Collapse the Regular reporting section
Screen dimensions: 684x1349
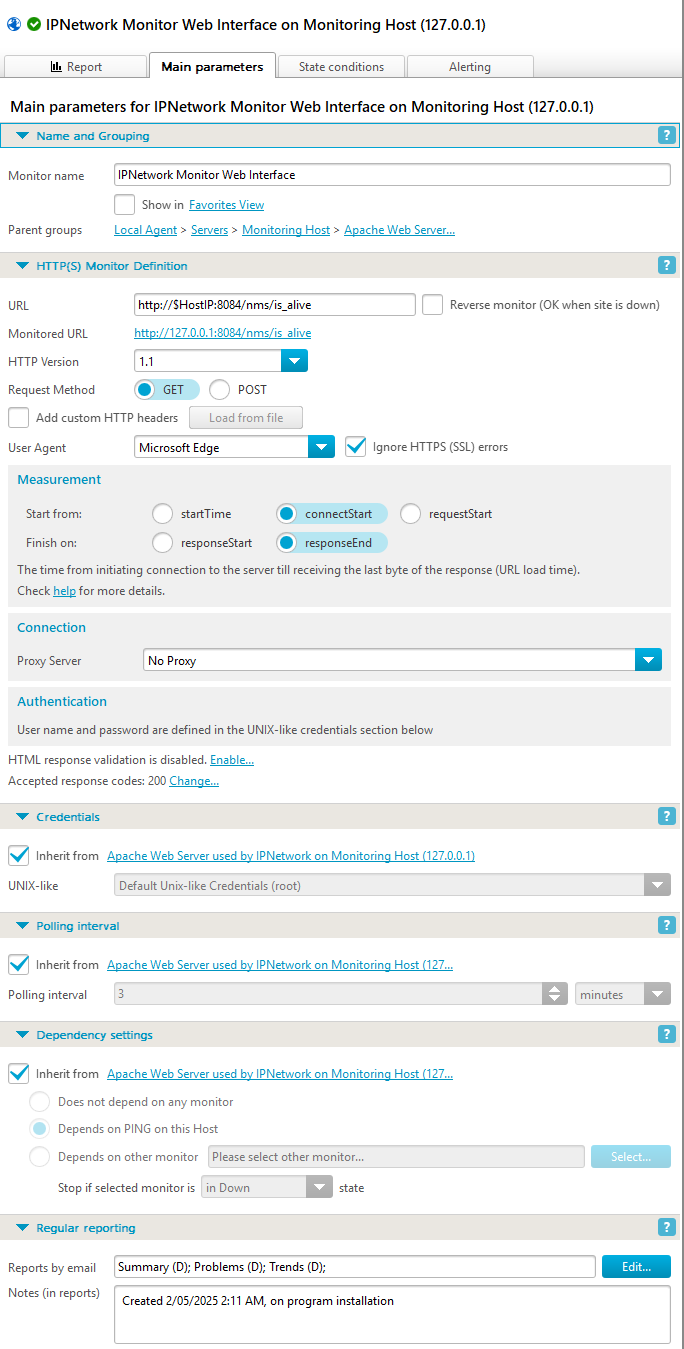23,1228
